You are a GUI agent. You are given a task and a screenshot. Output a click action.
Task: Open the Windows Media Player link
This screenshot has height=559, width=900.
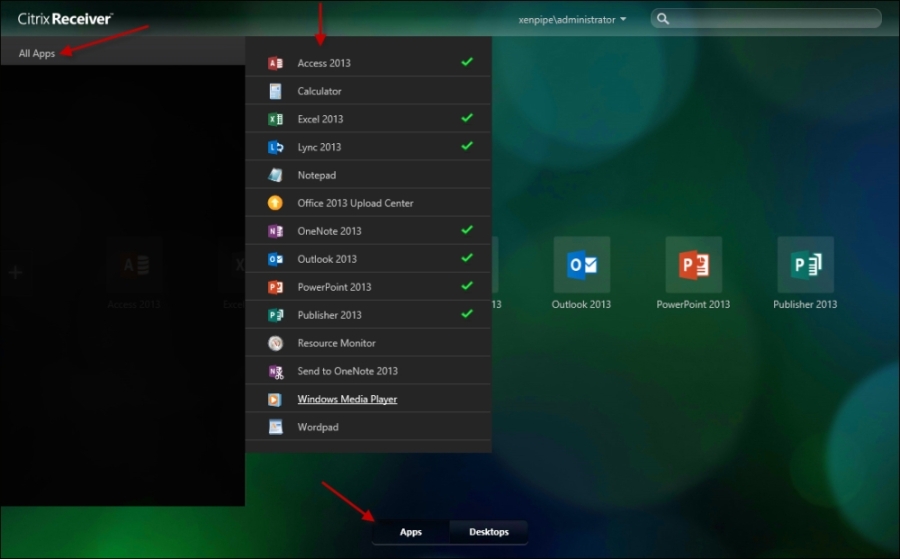[x=347, y=399]
